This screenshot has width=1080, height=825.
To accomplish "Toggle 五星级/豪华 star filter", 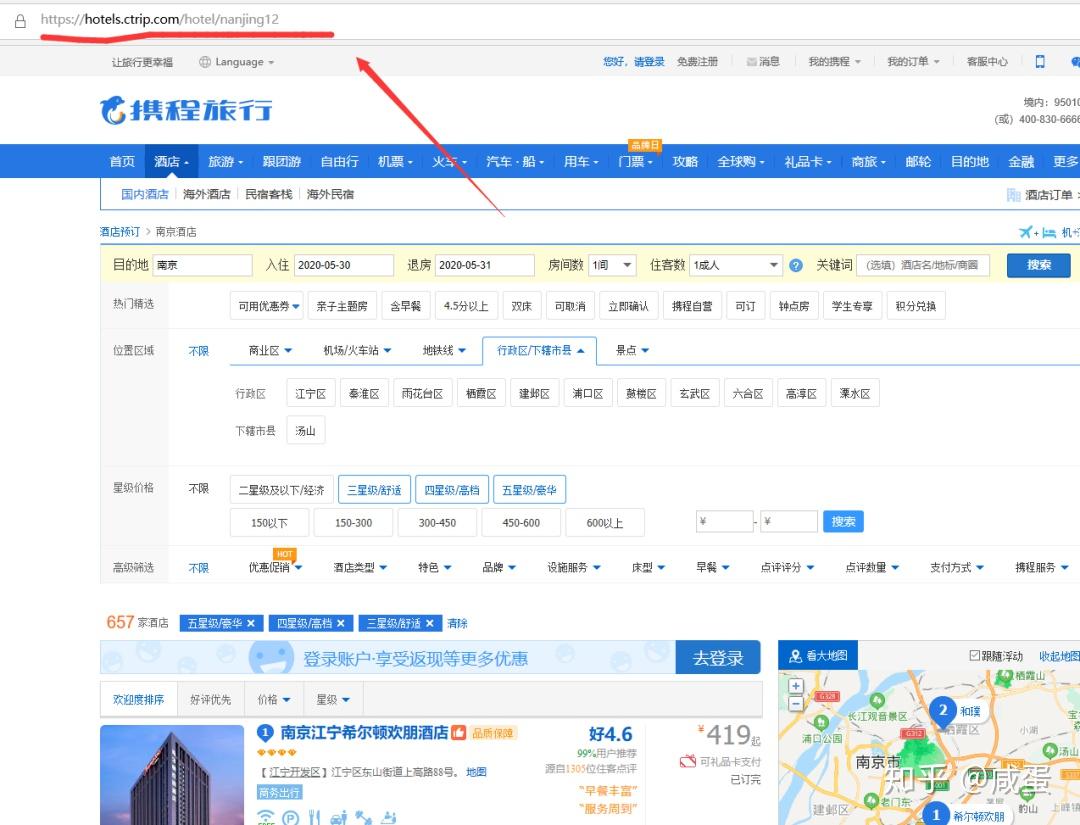I will tap(529, 490).
